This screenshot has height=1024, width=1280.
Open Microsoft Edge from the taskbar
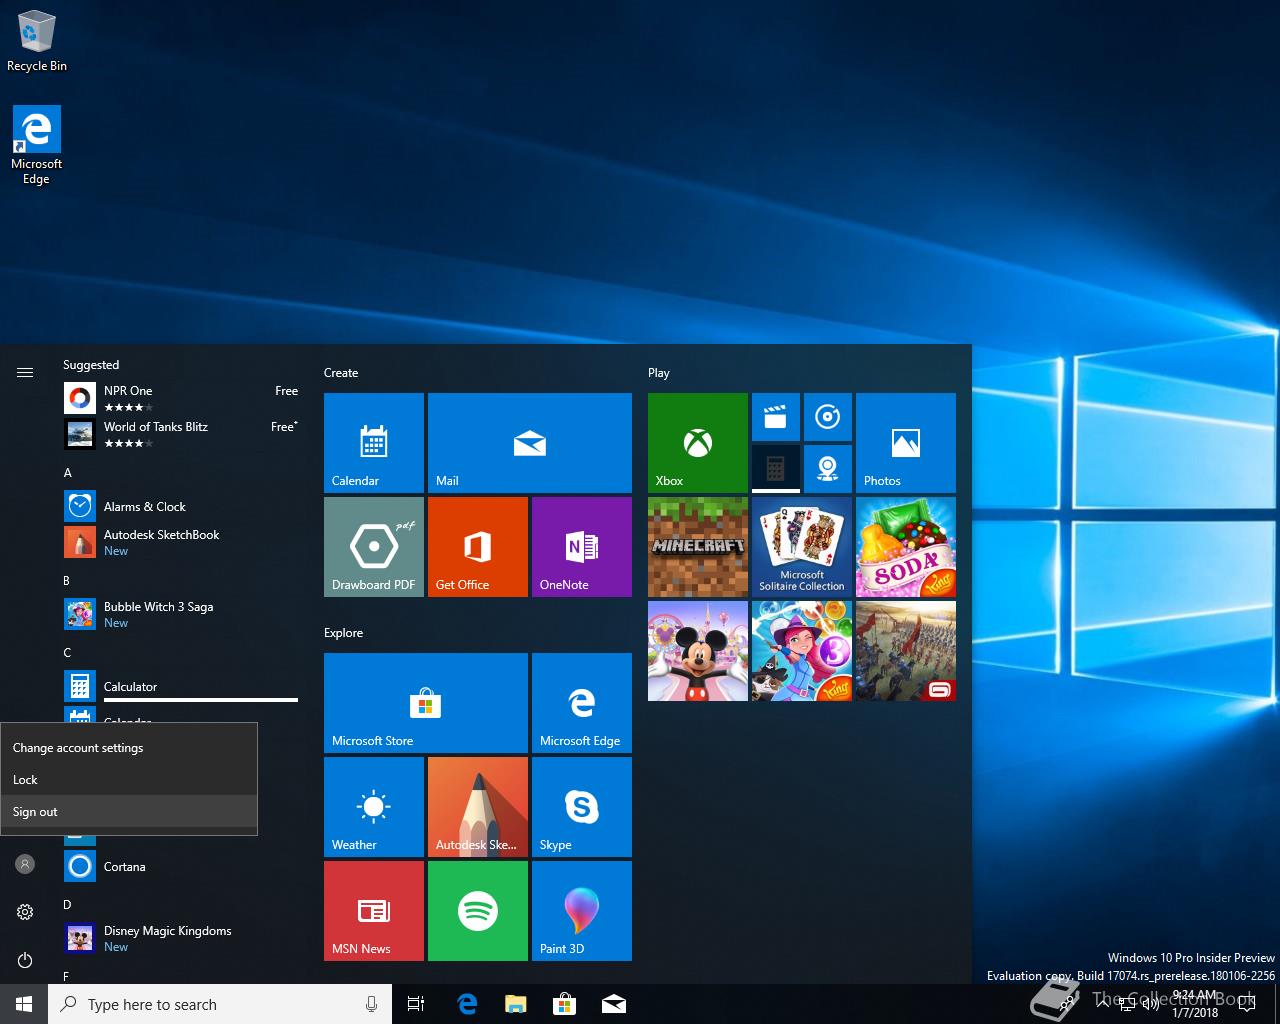pyautogui.click(x=467, y=1004)
